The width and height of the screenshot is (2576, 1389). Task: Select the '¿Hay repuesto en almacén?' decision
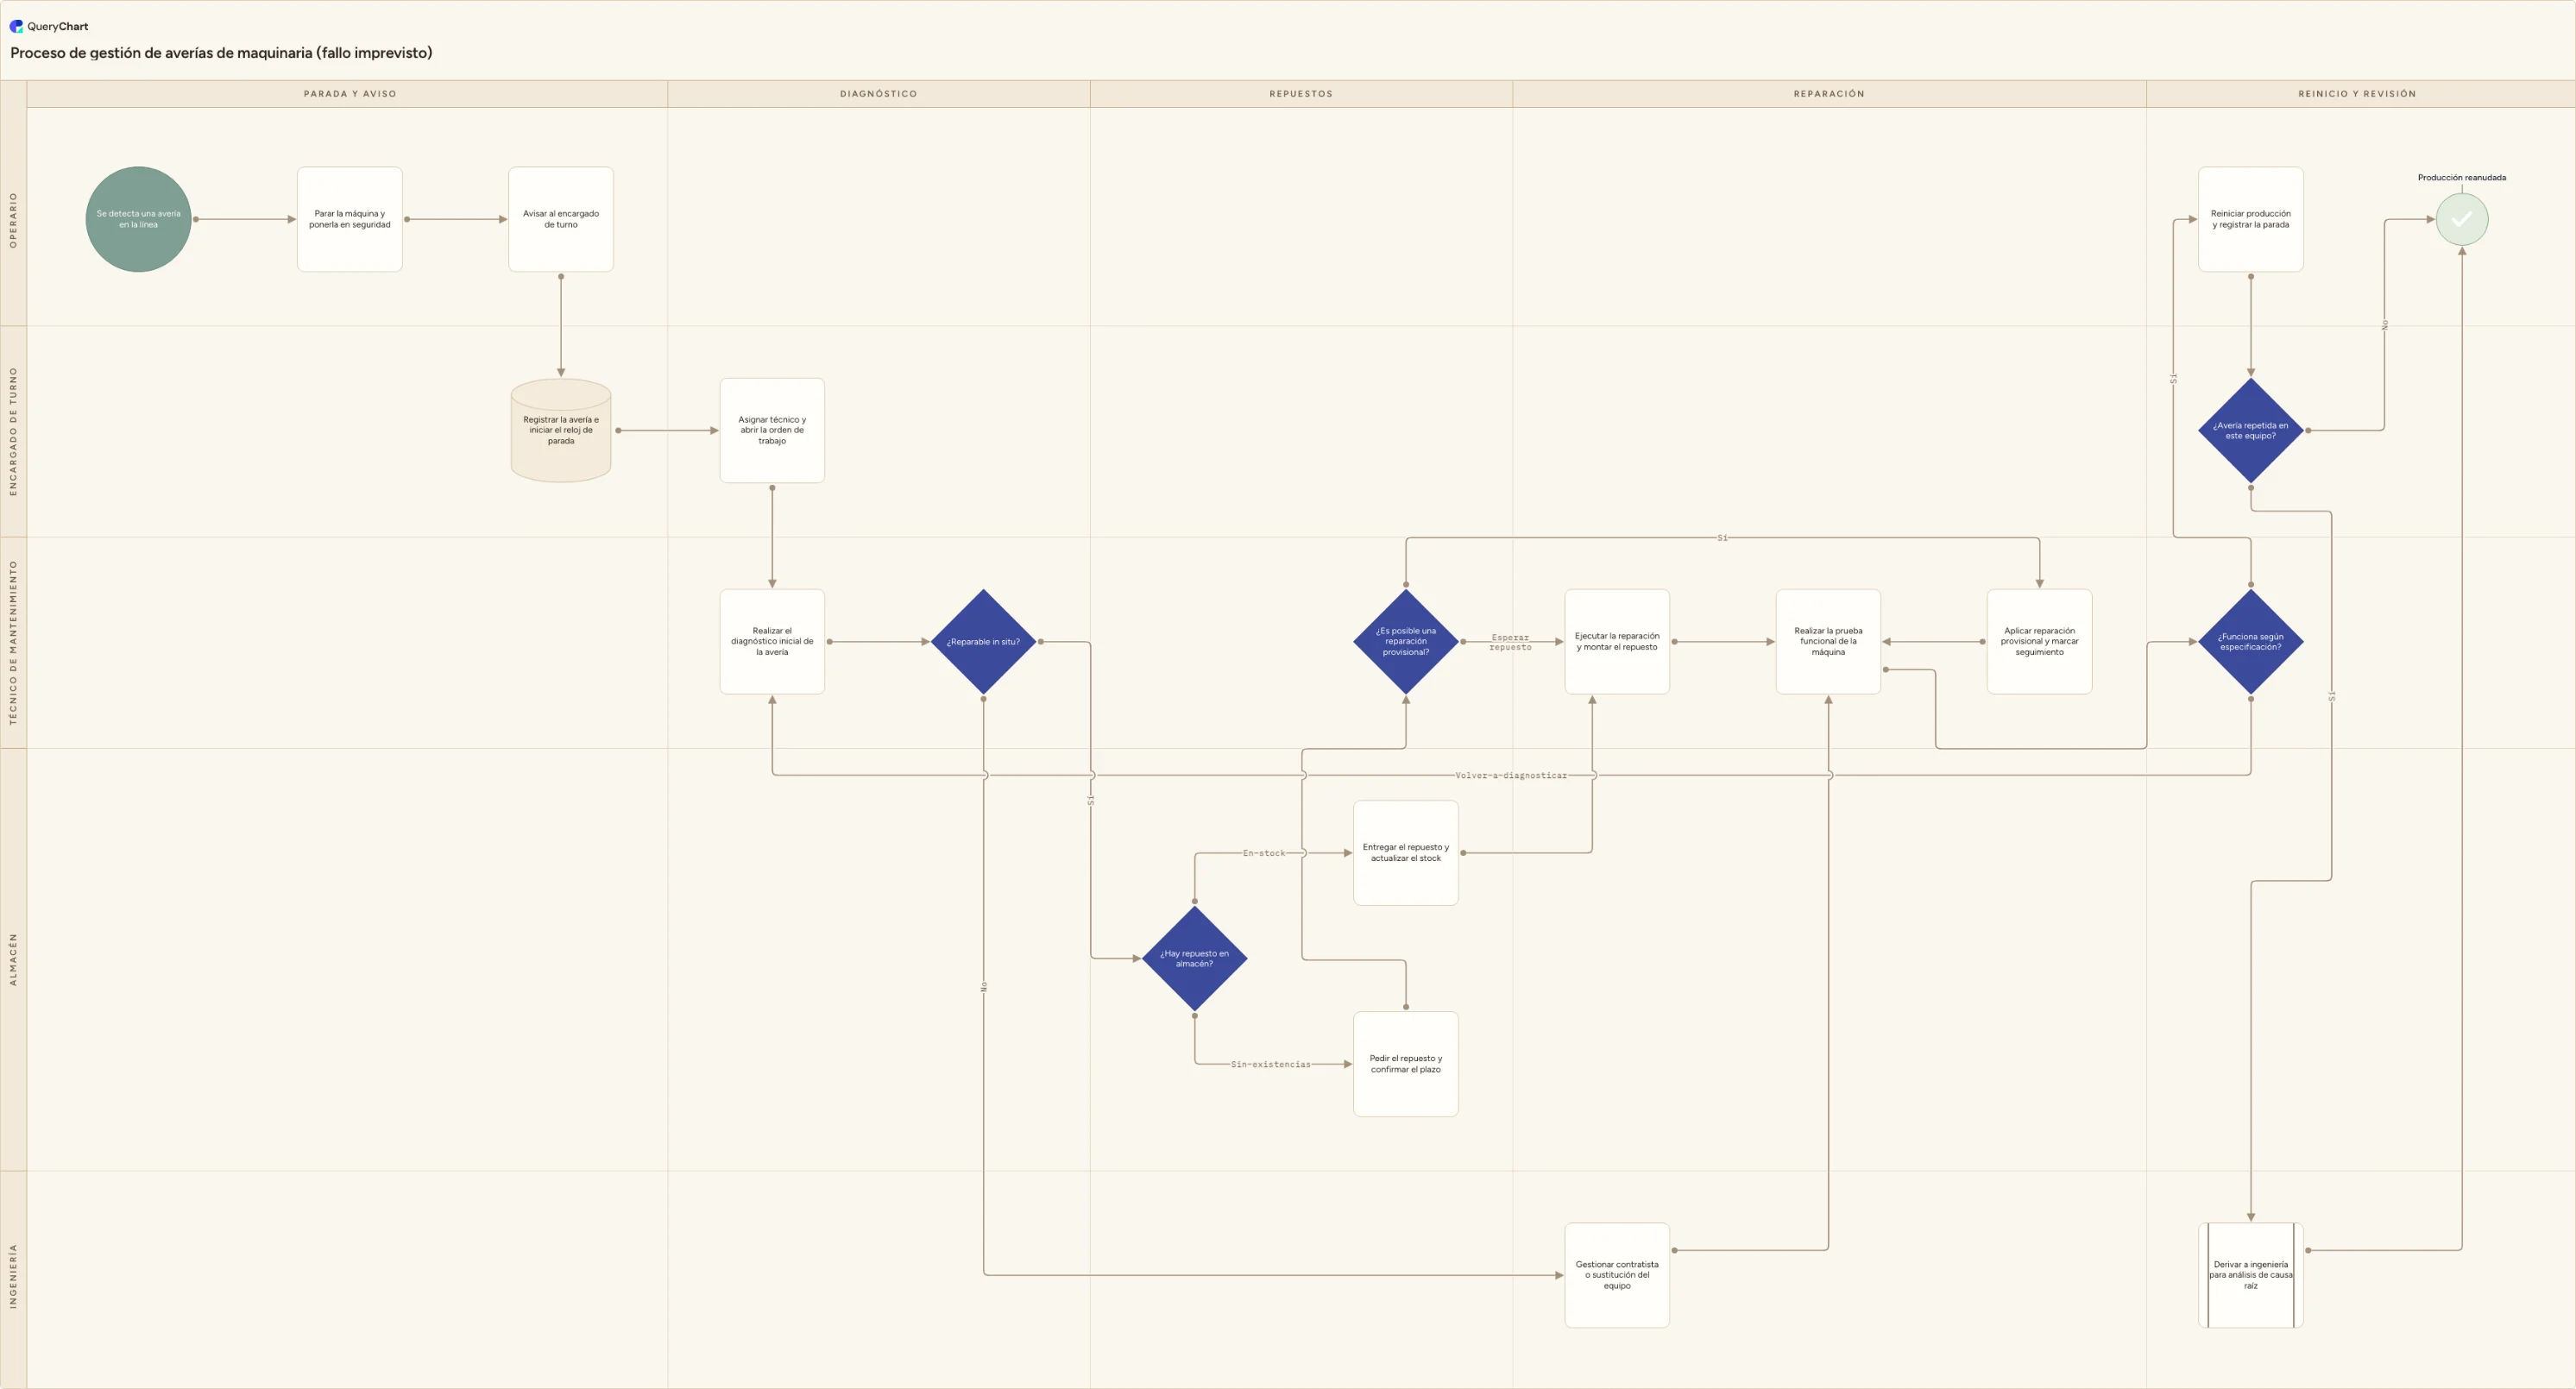[x=1194, y=958]
